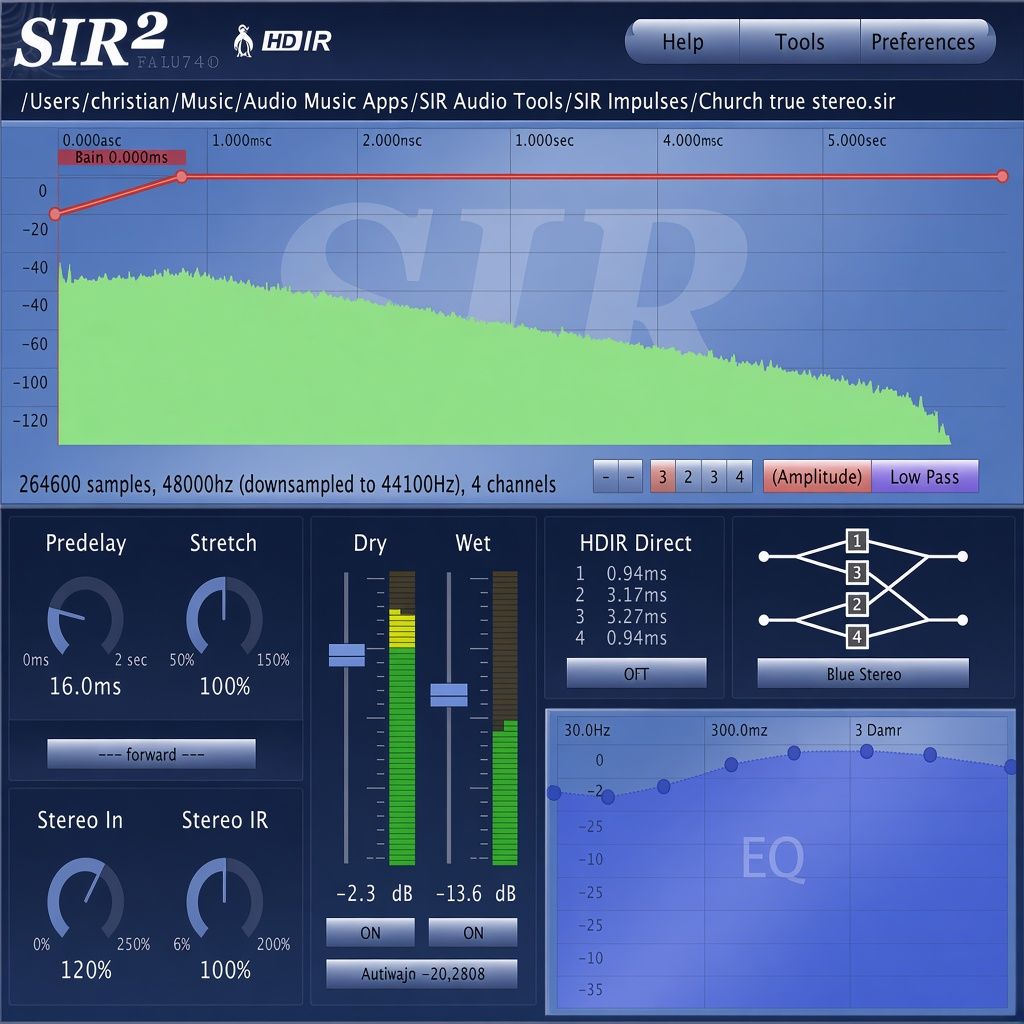Image resolution: width=1024 pixels, height=1024 pixels.
Task: Click the left minus button beside channel buttons
Action: (x=605, y=477)
